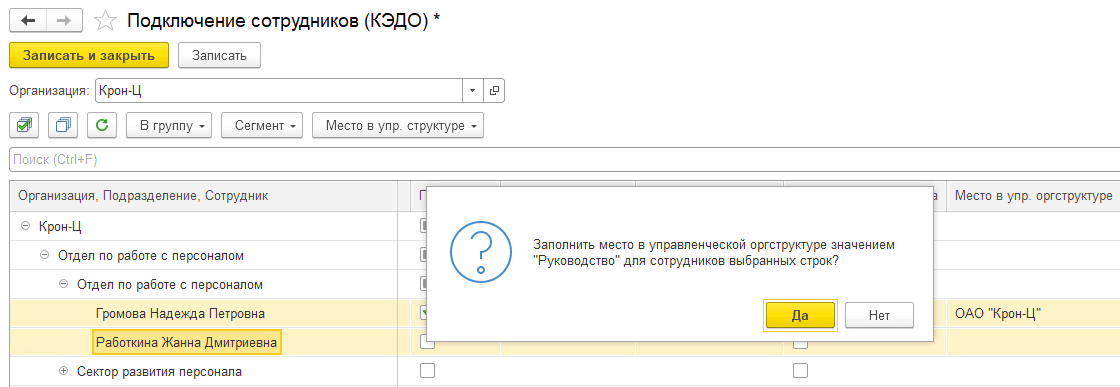The width and height of the screenshot is (1120, 387).
Task: Add form to favorites with star icon
Action: click(106, 21)
